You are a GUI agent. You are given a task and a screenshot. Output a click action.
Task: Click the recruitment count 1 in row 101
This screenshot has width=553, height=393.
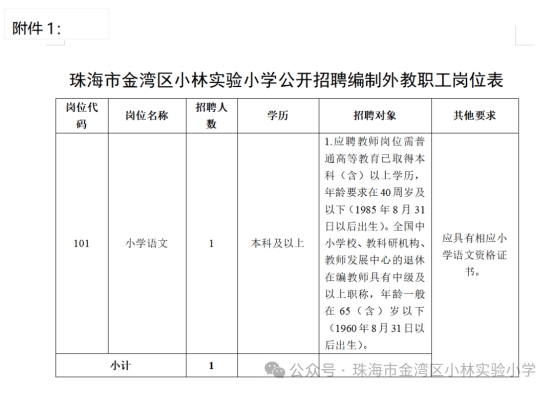click(x=212, y=243)
